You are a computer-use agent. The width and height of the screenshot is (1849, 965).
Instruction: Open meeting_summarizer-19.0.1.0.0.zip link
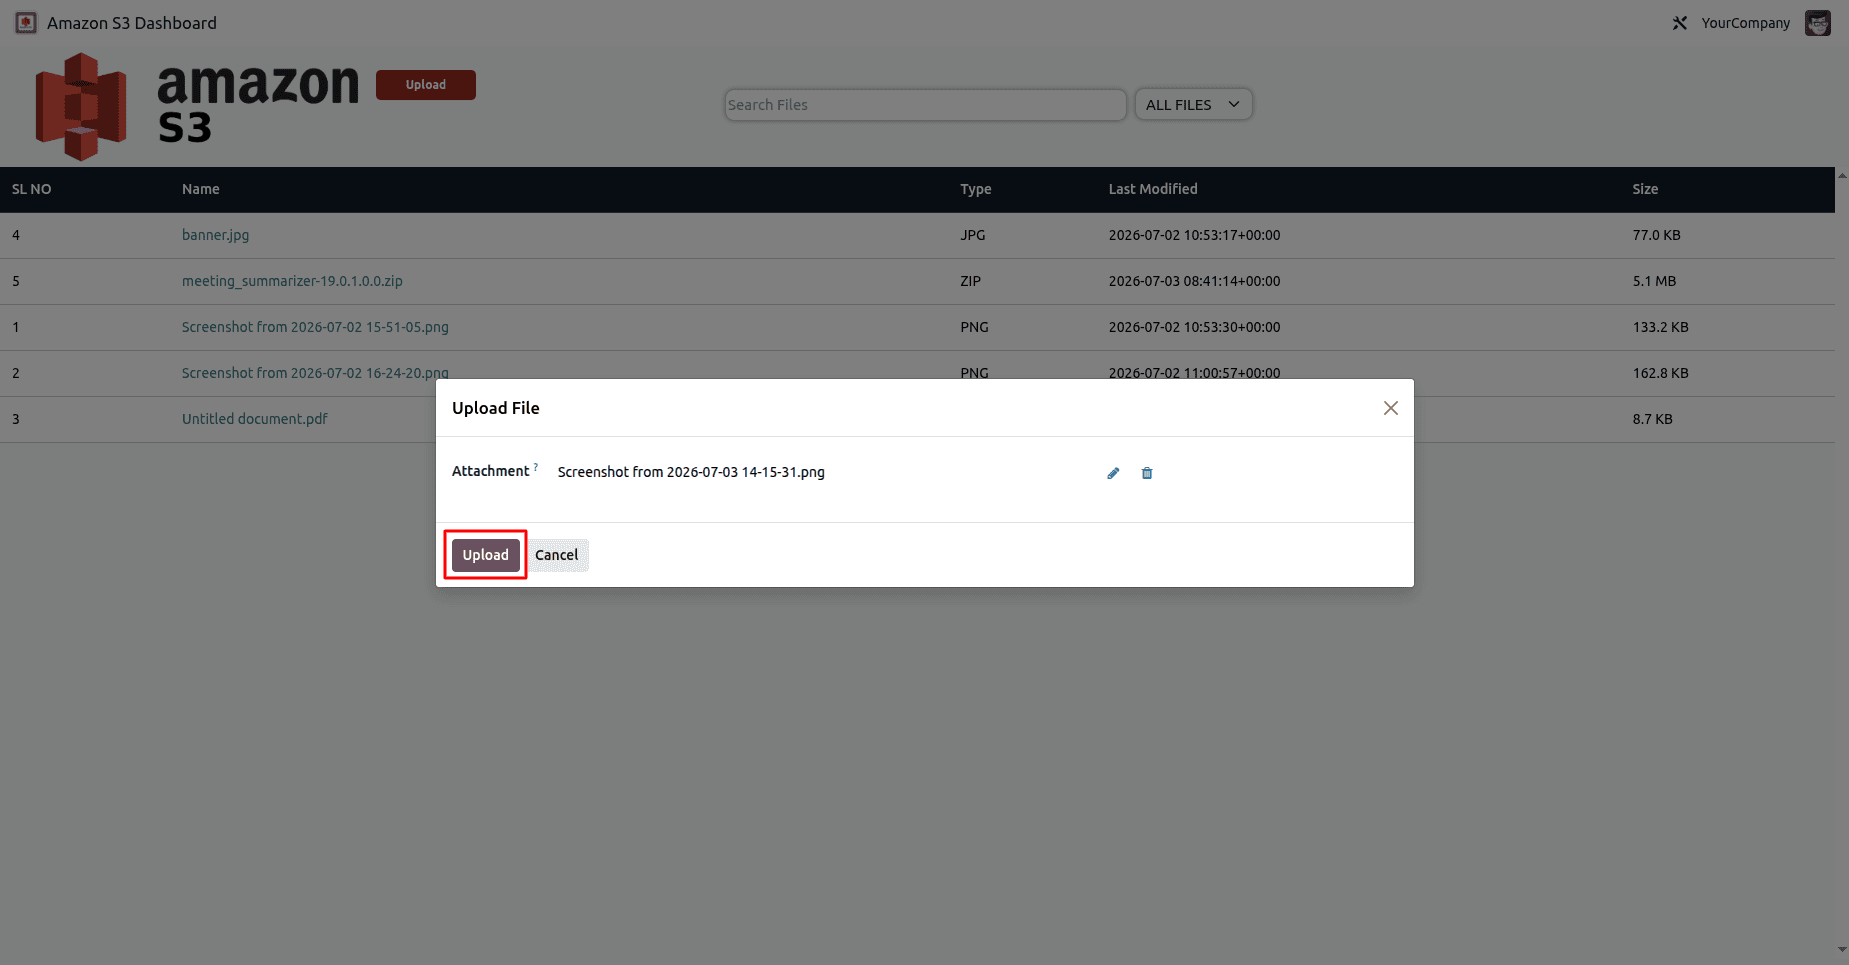292,281
